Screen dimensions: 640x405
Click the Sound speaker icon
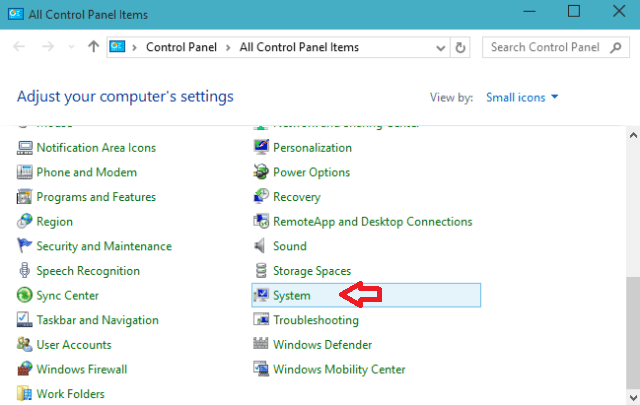pyautogui.click(x=260, y=246)
